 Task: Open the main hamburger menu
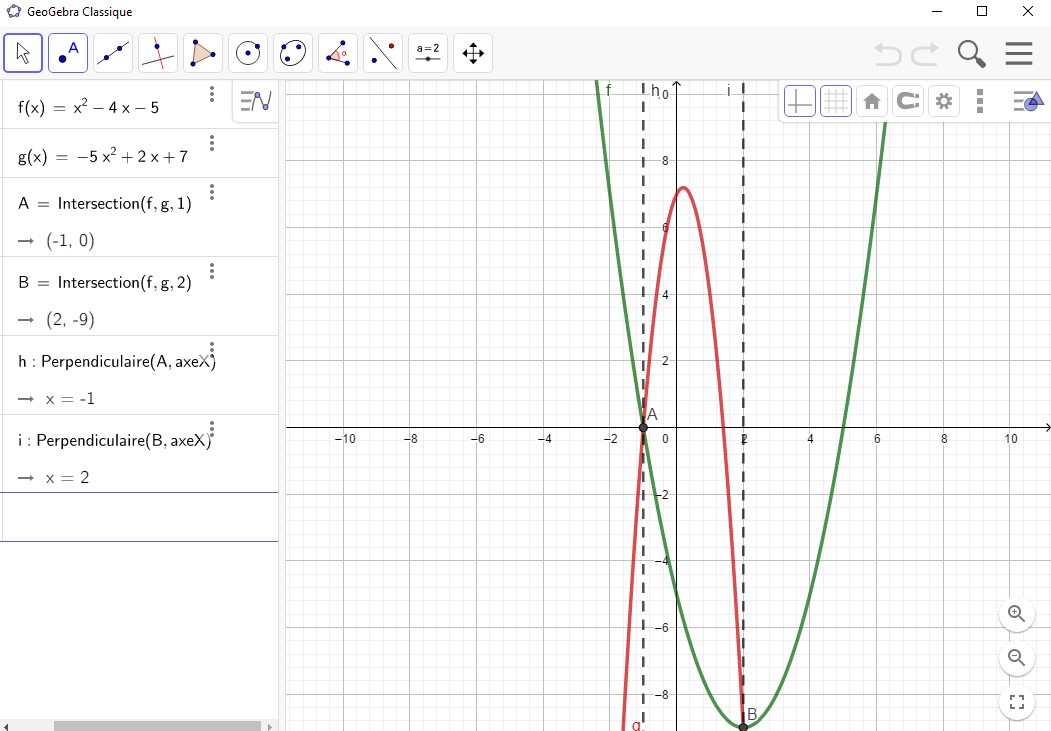[1019, 54]
